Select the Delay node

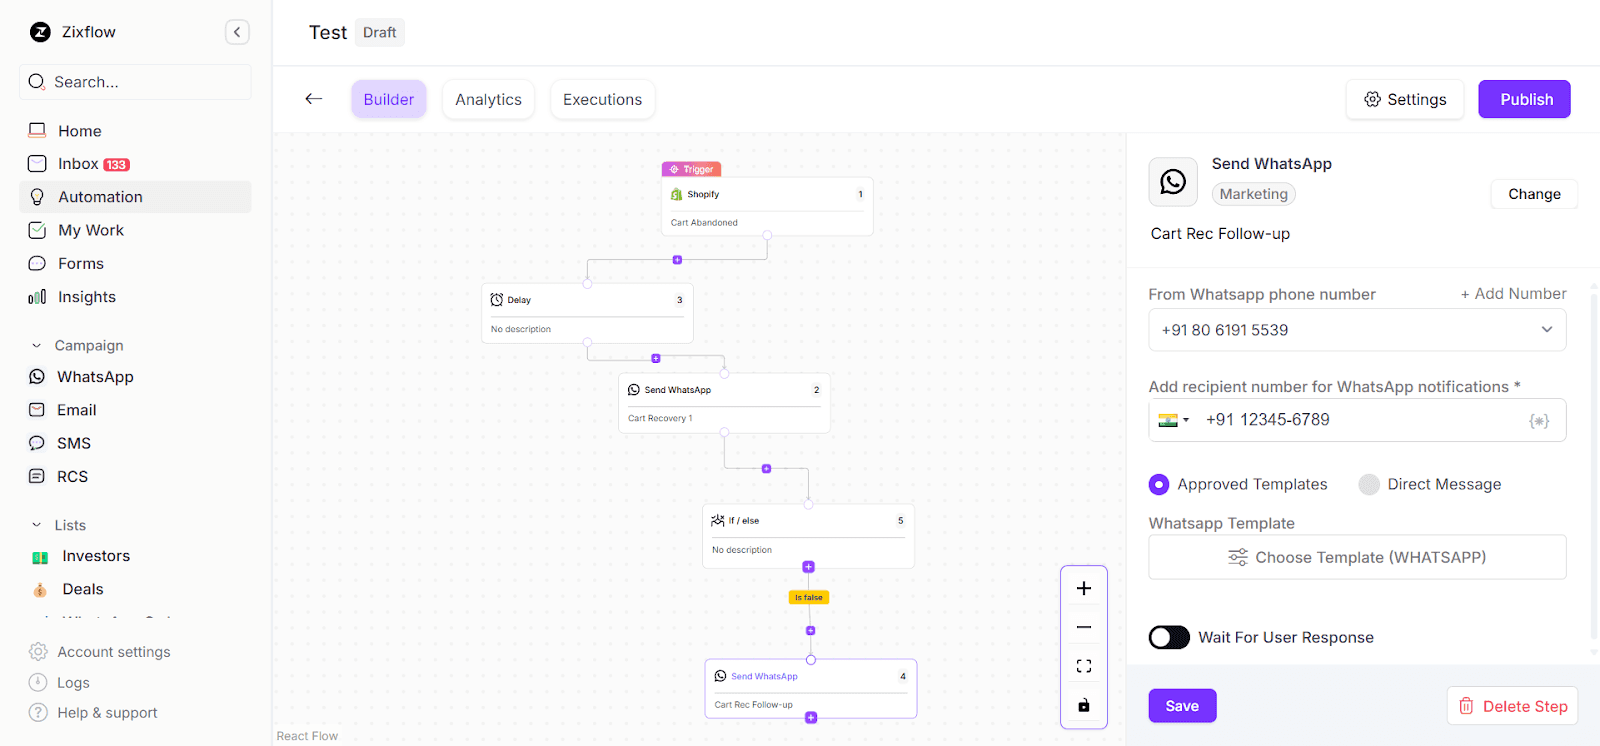click(587, 314)
